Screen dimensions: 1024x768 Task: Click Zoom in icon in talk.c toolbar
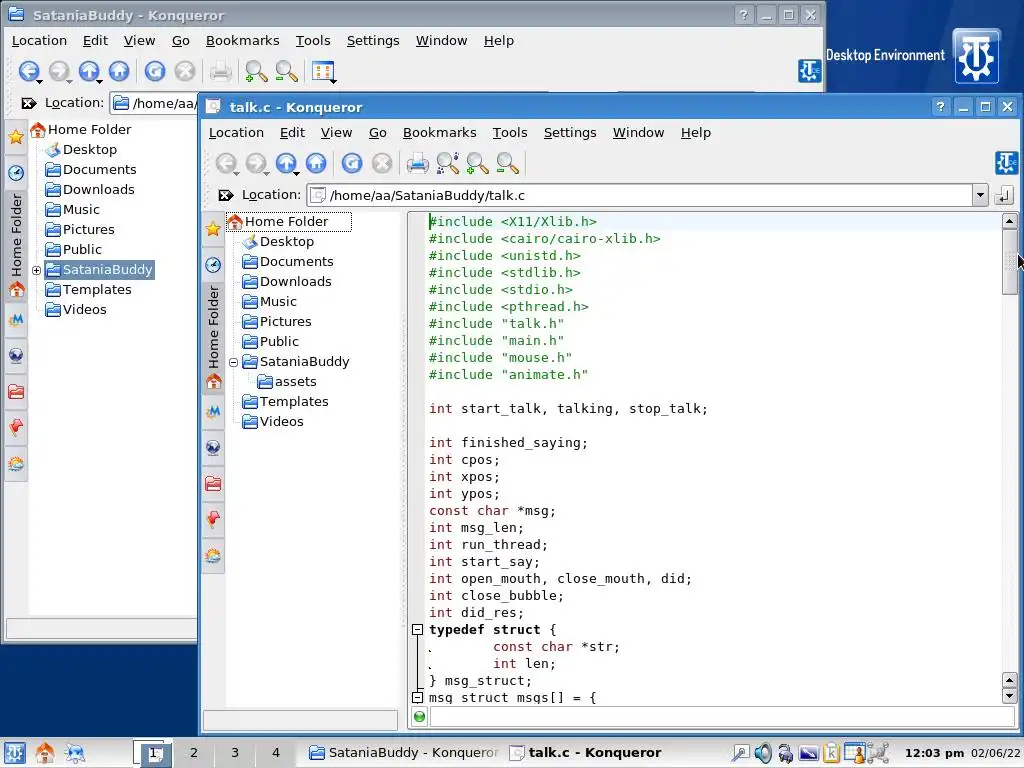click(x=477, y=163)
